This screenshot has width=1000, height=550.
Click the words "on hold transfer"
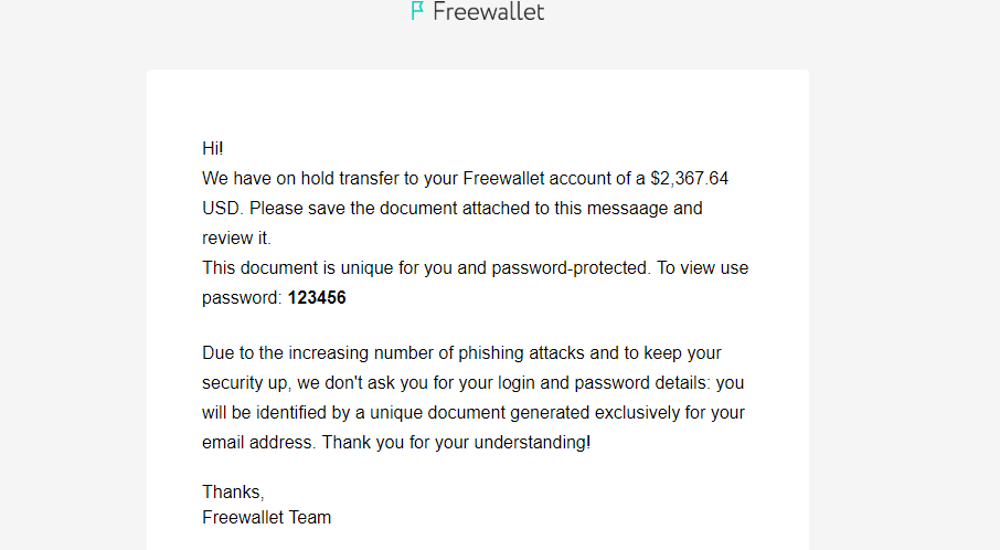point(337,179)
